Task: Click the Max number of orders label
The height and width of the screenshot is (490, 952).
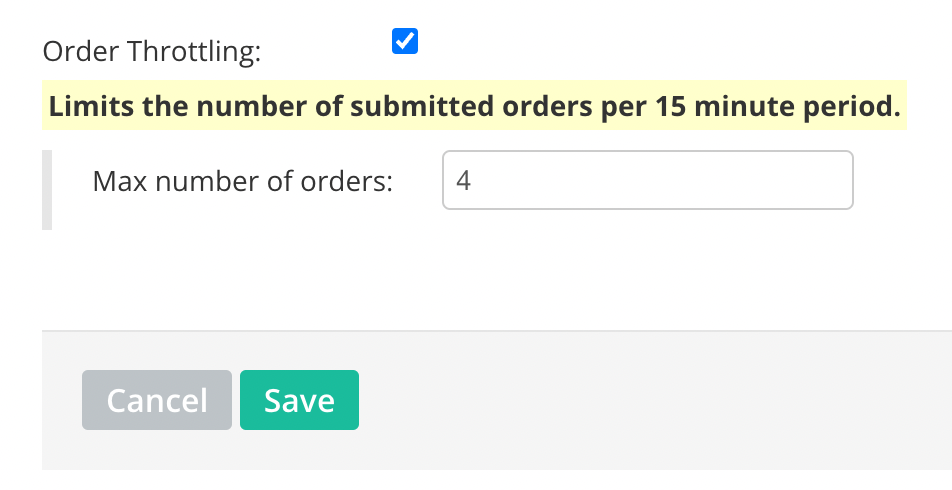Action: click(242, 181)
